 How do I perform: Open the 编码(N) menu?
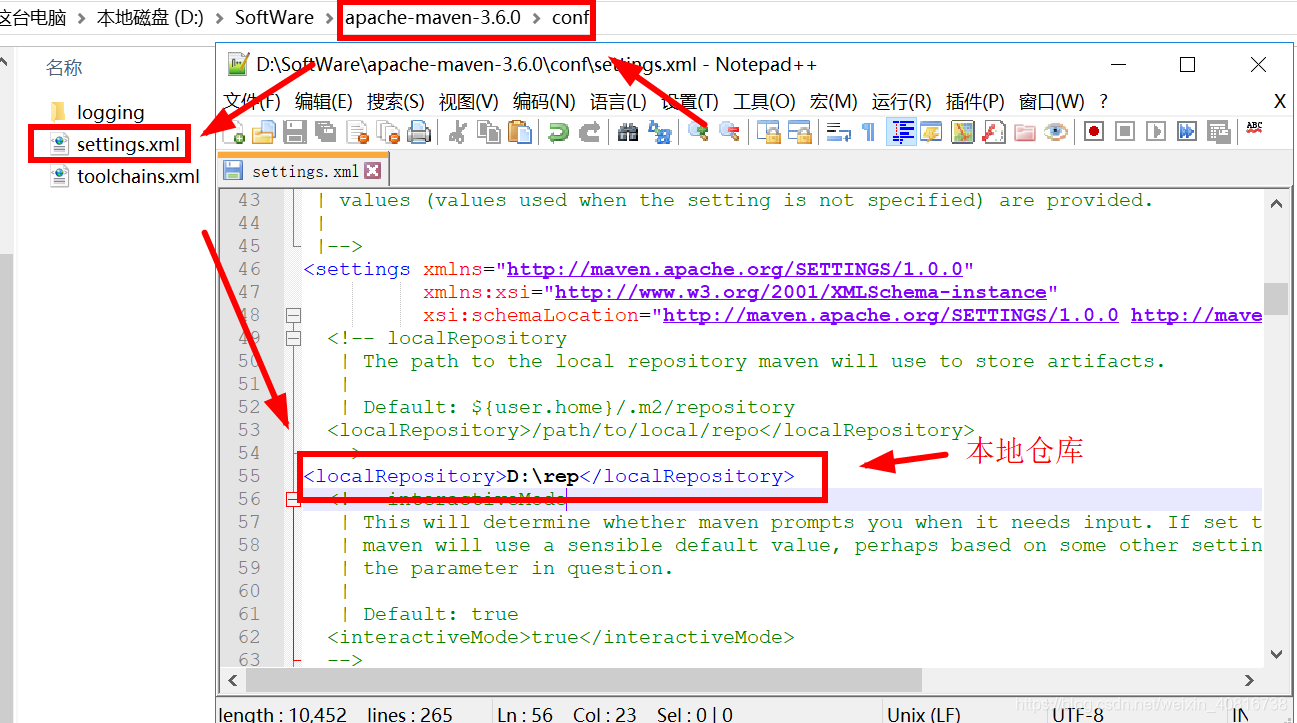(544, 102)
